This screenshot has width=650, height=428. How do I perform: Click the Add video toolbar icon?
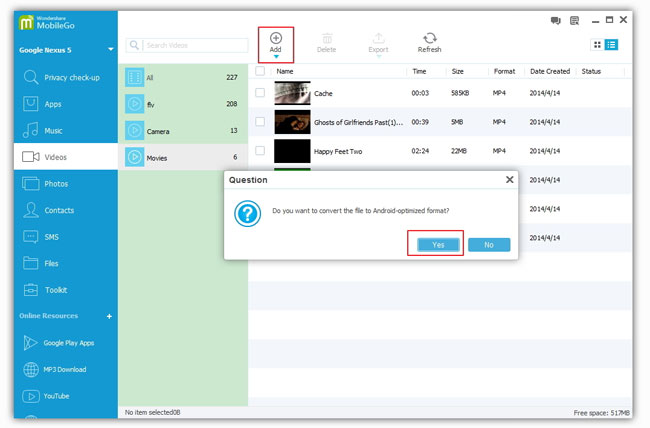[276, 39]
